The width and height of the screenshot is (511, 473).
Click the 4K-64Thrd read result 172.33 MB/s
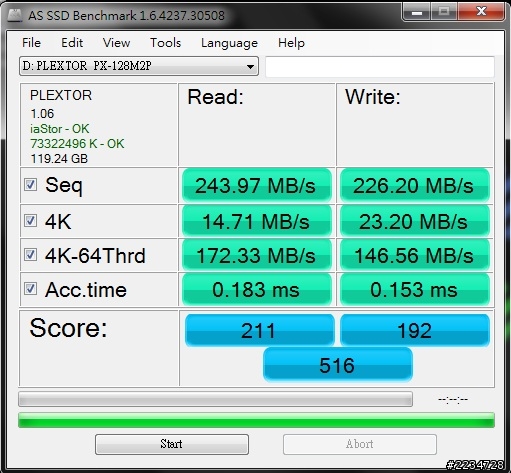[257, 255]
